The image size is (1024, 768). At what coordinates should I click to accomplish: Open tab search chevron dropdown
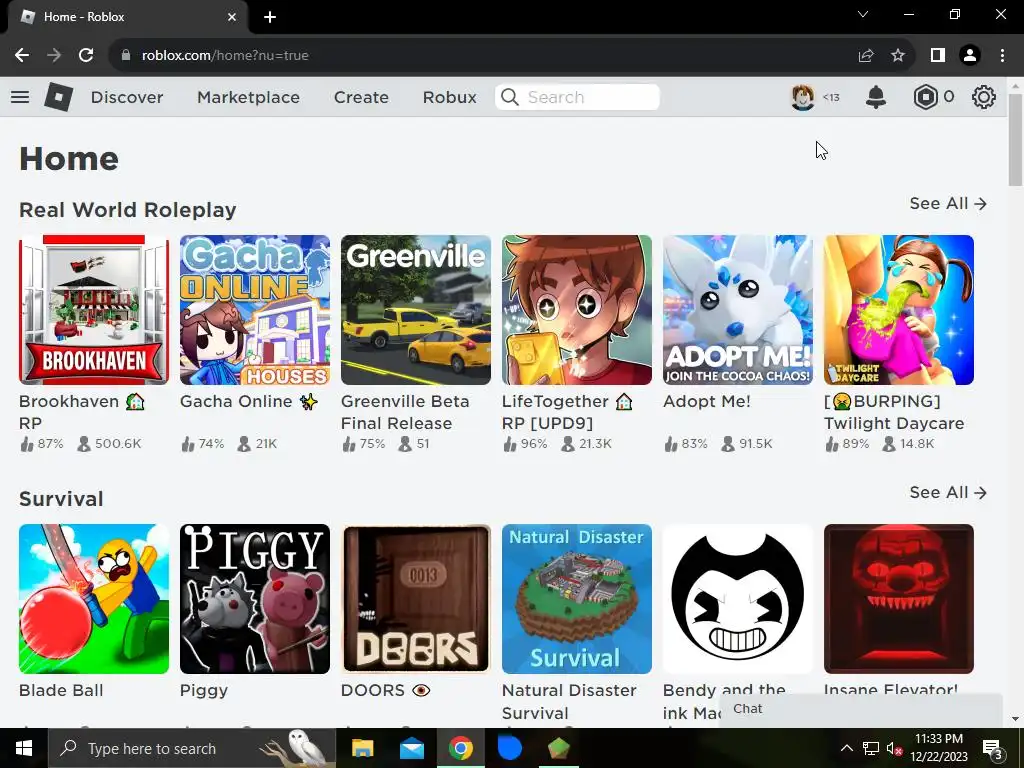tap(863, 14)
